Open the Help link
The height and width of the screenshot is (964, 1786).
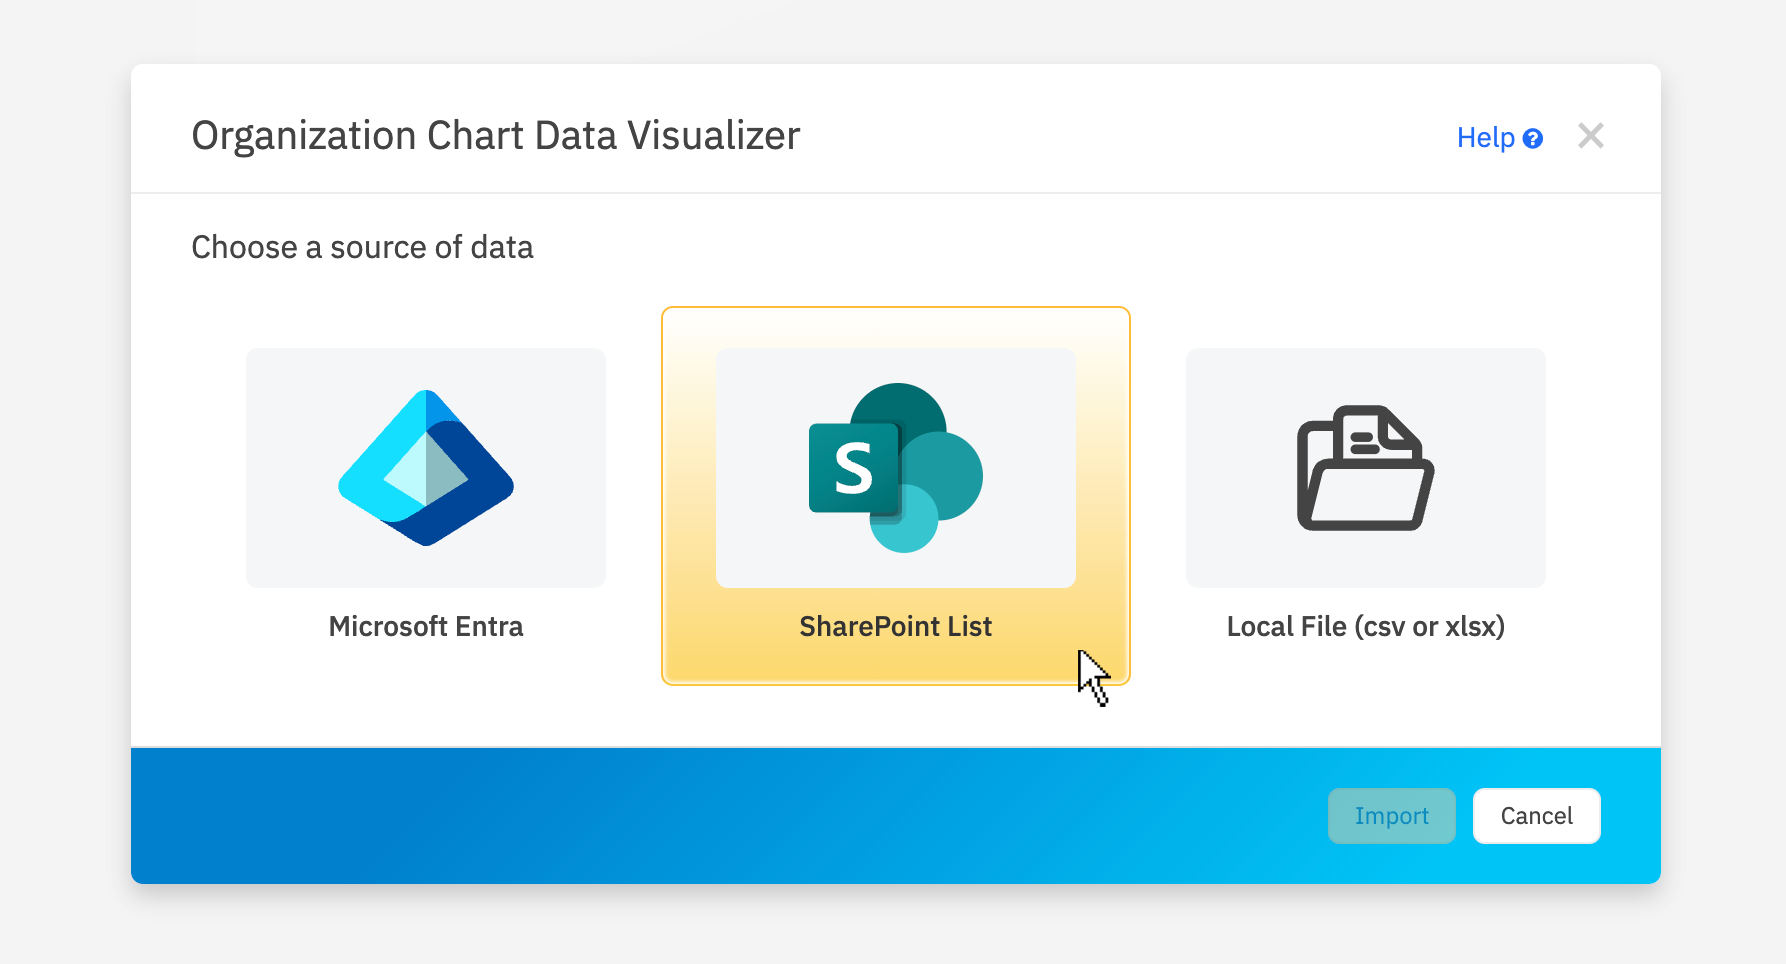1486,138
